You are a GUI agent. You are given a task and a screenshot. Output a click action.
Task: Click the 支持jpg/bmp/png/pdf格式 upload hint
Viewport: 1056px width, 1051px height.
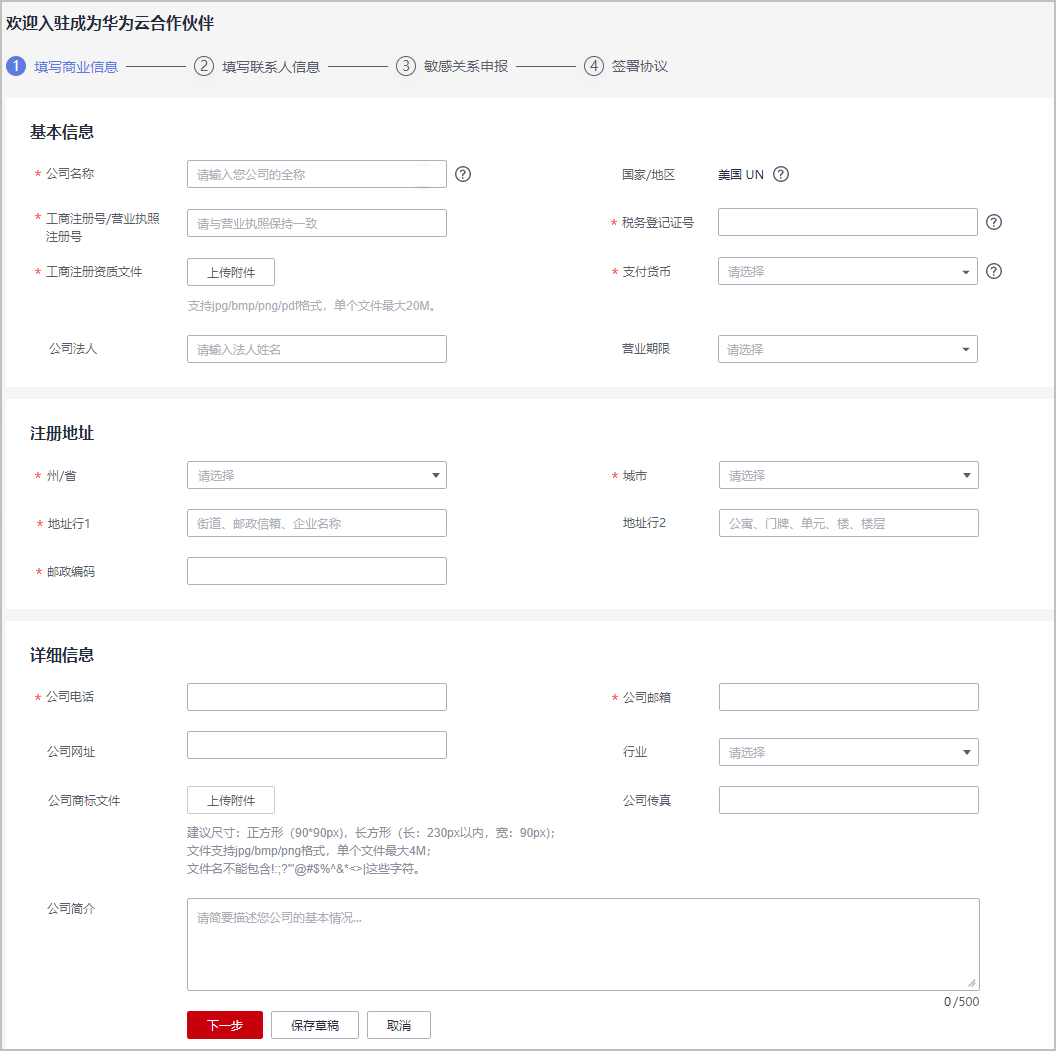pos(313,306)
